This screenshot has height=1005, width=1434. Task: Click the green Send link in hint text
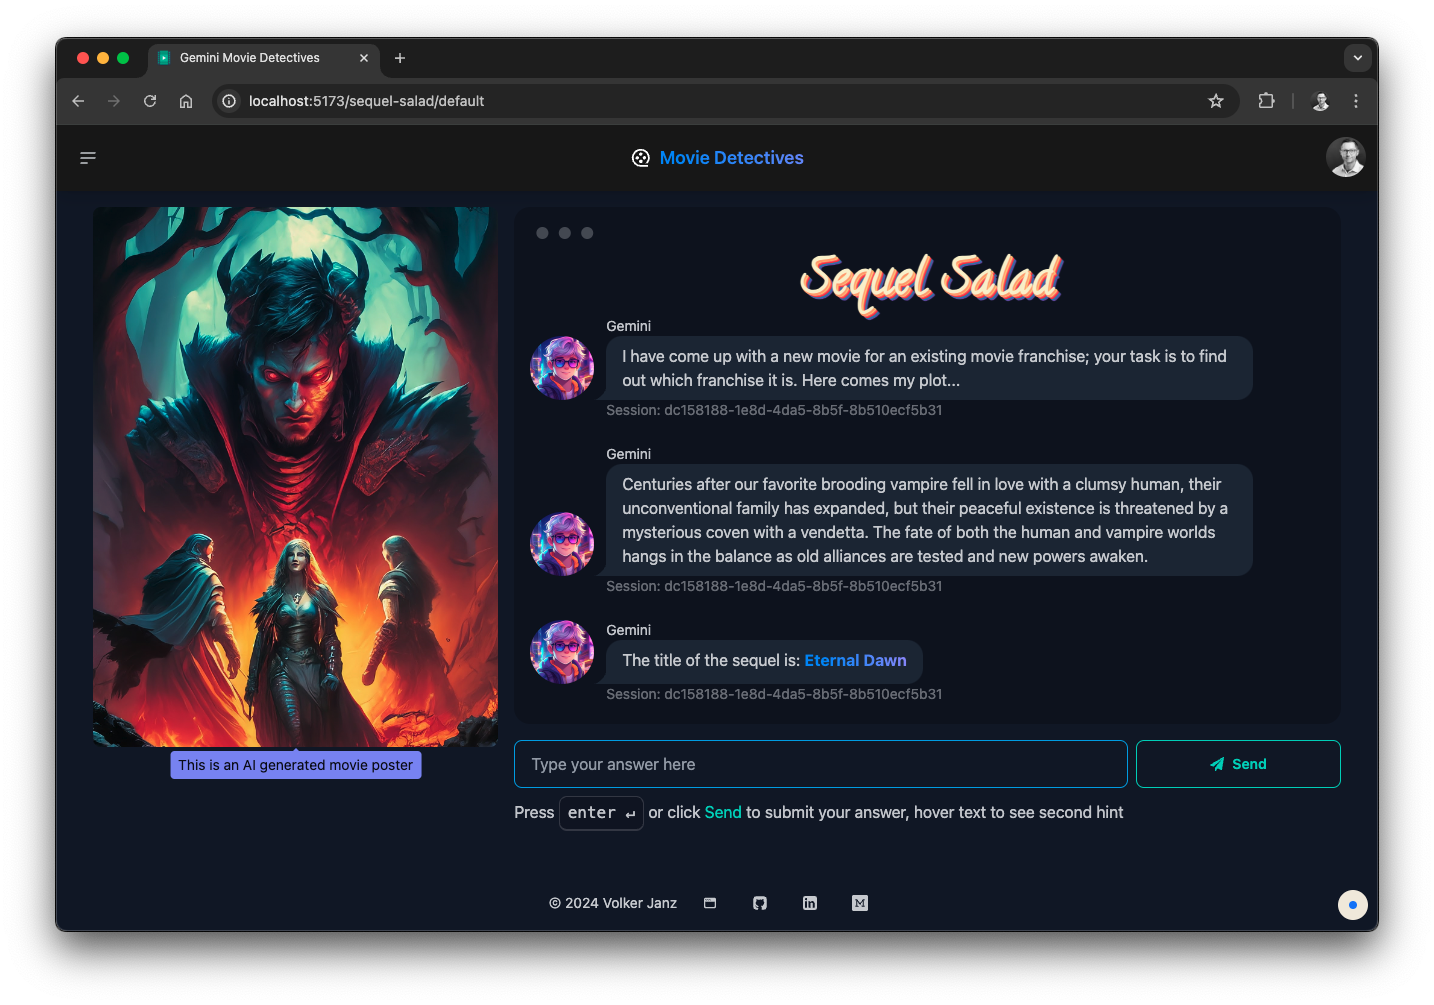tap(723, 812)
